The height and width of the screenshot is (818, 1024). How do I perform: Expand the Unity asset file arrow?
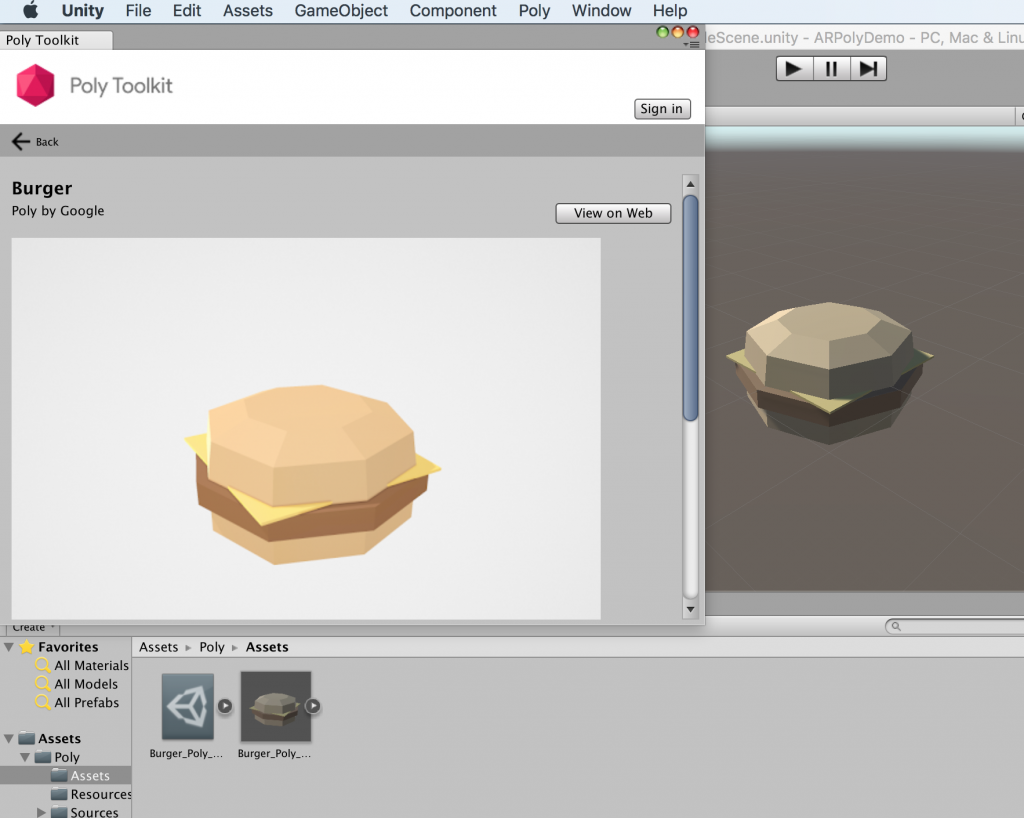click(225, 706)
